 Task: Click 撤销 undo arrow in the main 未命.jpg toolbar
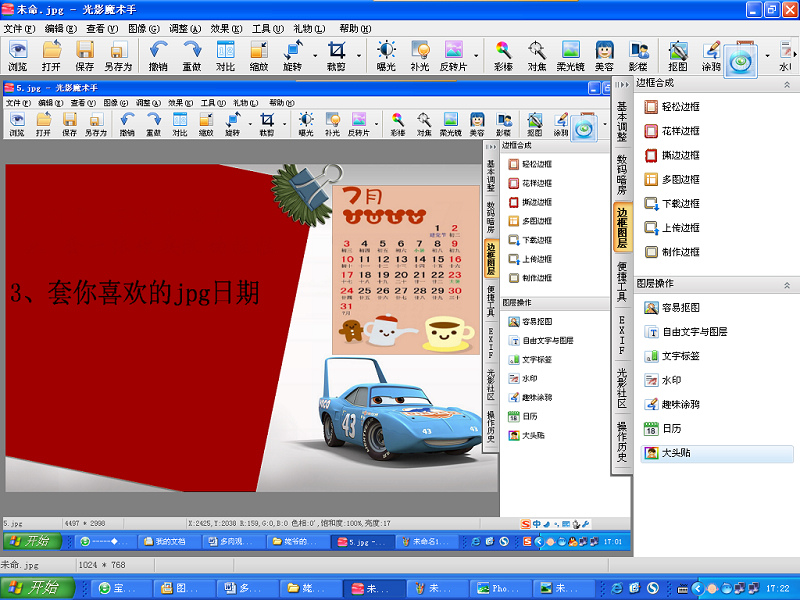tap(159, 56)
